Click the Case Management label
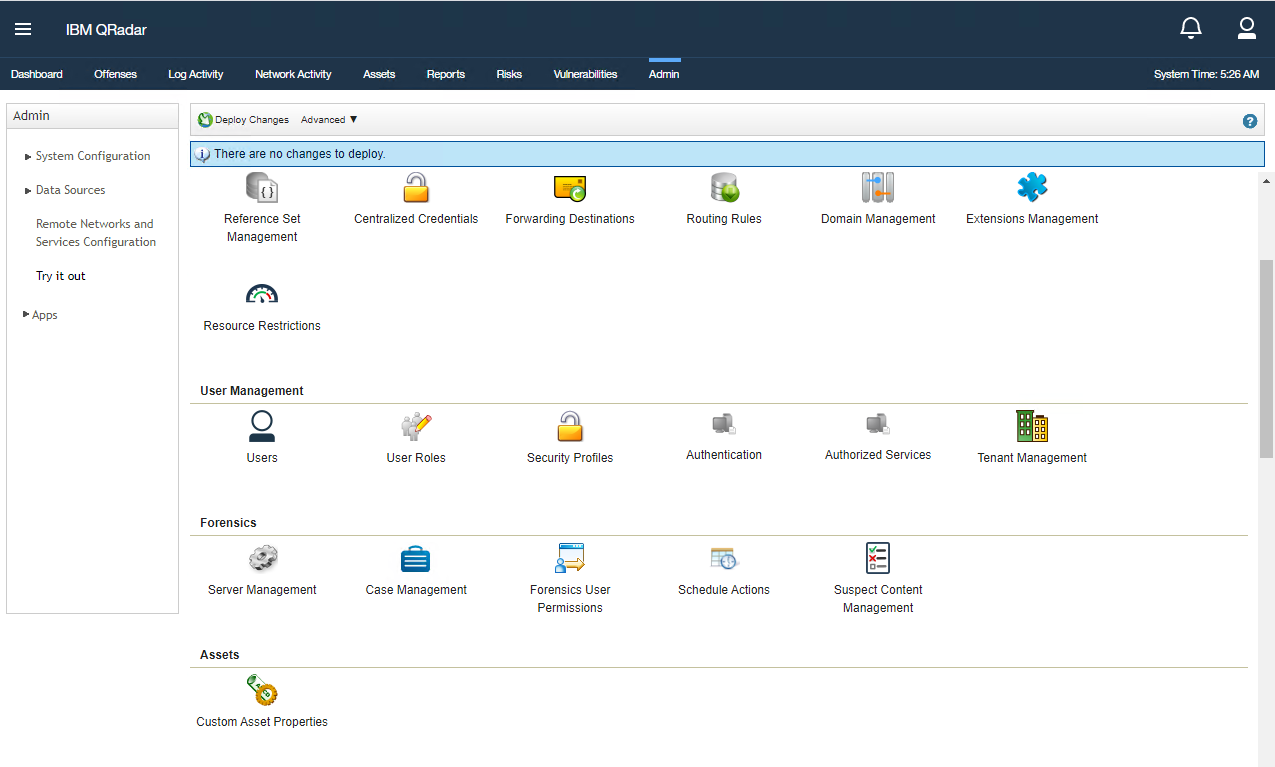 pyautogui.click(x=416, y=590)
